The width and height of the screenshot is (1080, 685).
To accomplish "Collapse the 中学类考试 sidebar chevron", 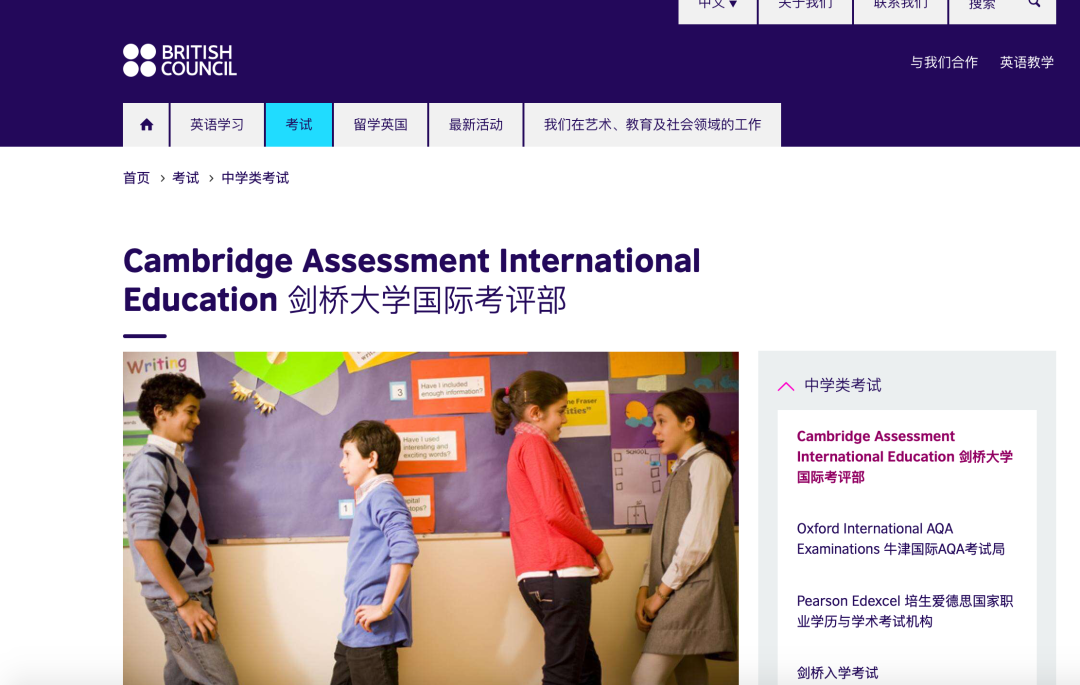I will tap(786, 386).
